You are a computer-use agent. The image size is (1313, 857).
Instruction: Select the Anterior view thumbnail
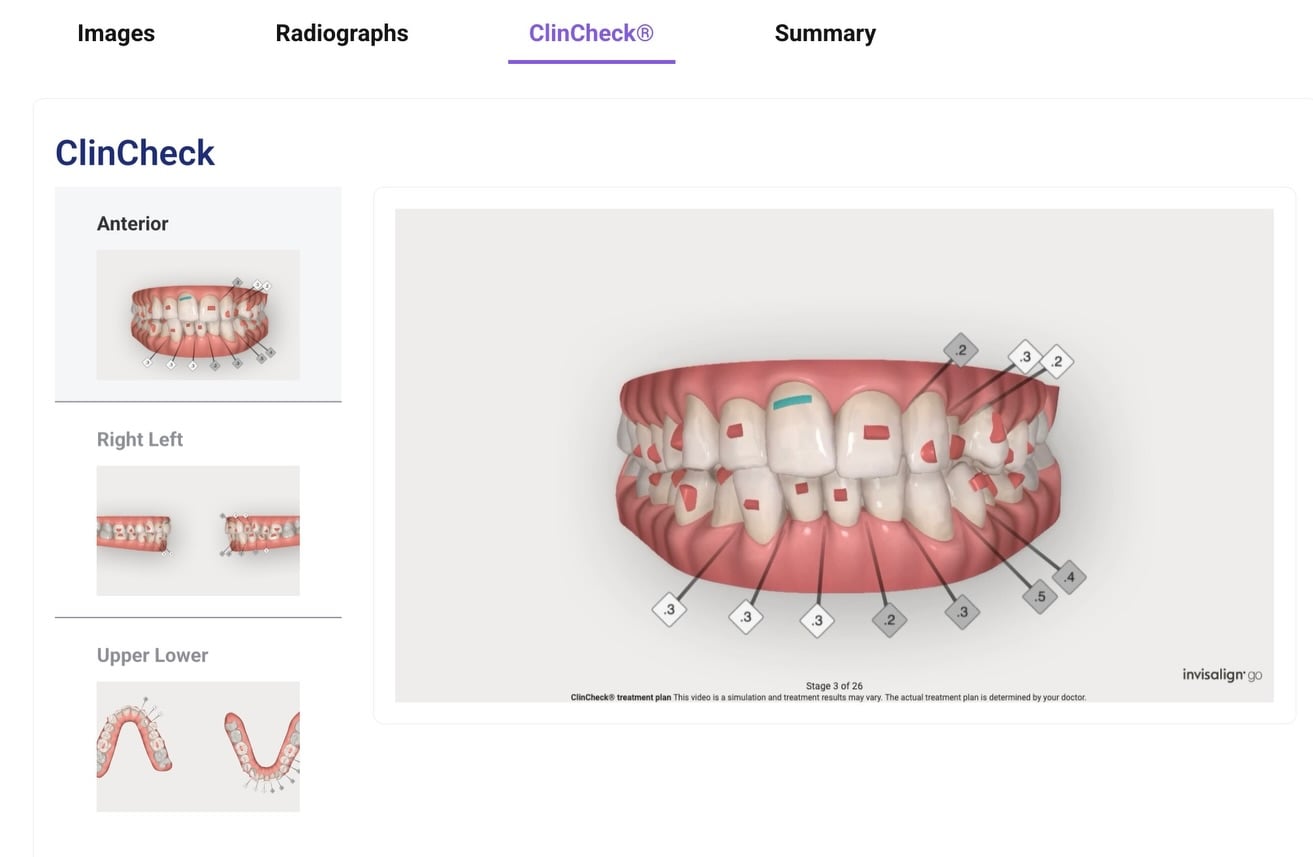click(198, 314)
